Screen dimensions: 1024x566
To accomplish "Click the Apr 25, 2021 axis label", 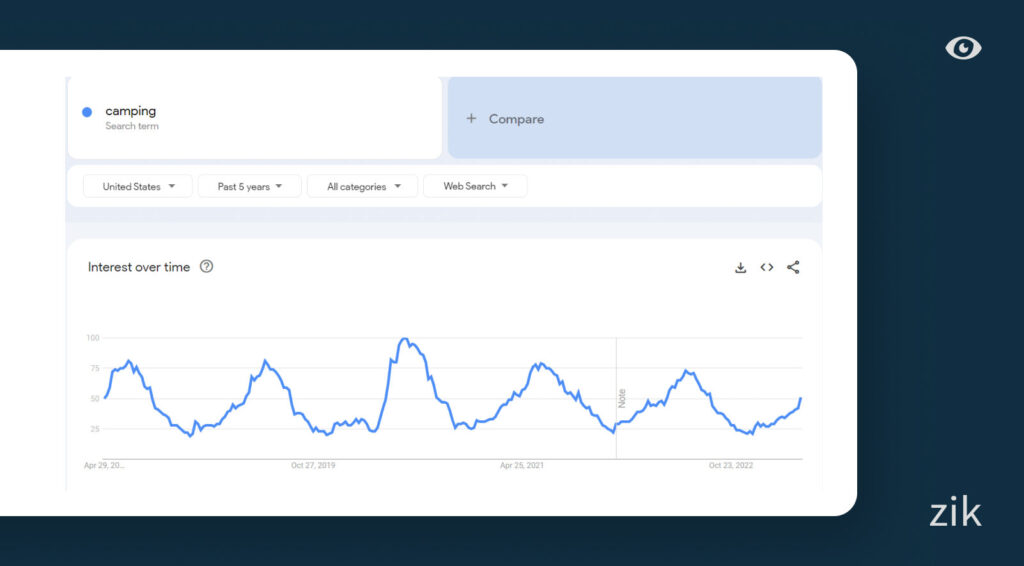I will (x=522, y=465).
